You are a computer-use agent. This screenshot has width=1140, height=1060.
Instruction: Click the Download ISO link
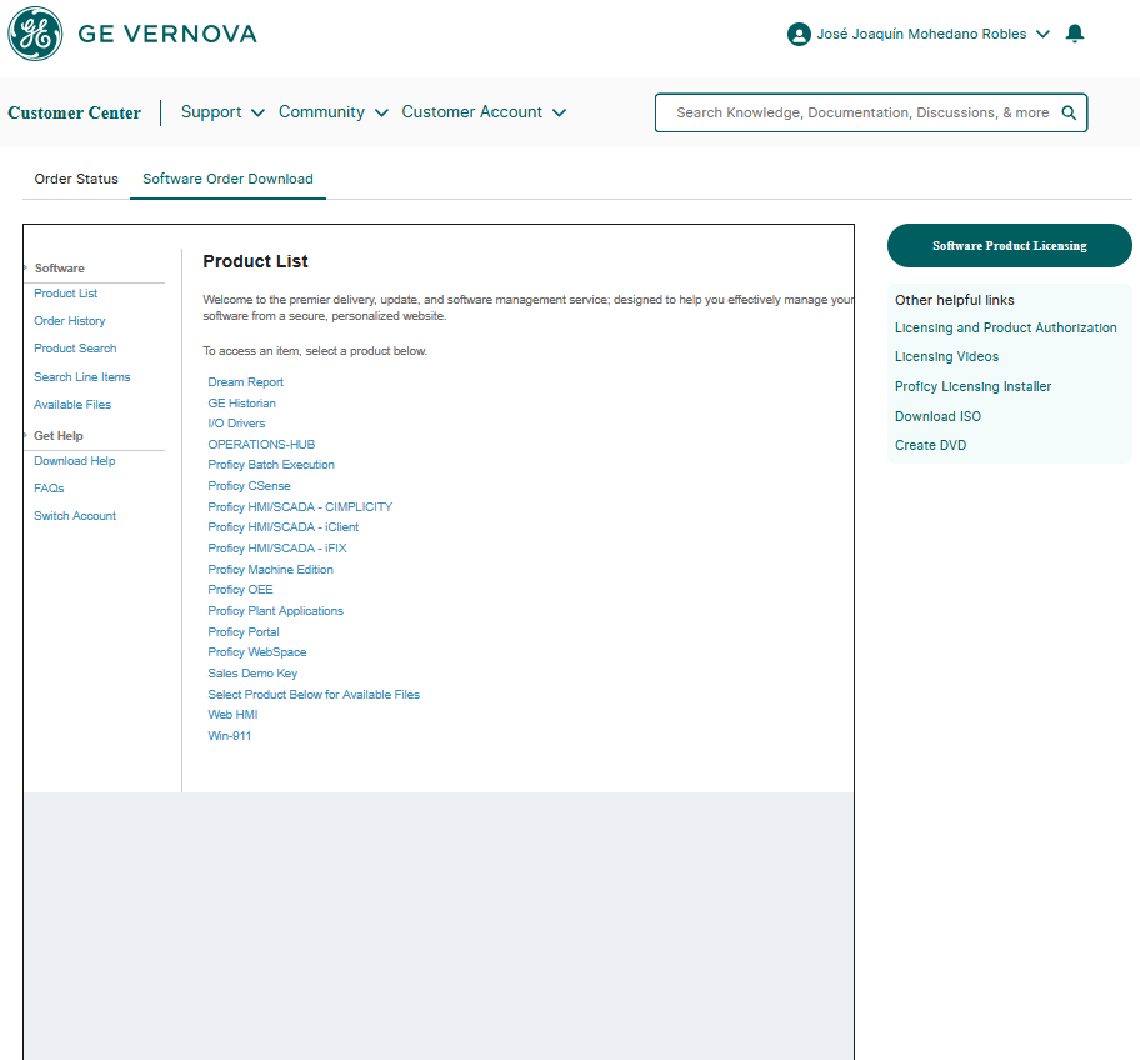938,417
